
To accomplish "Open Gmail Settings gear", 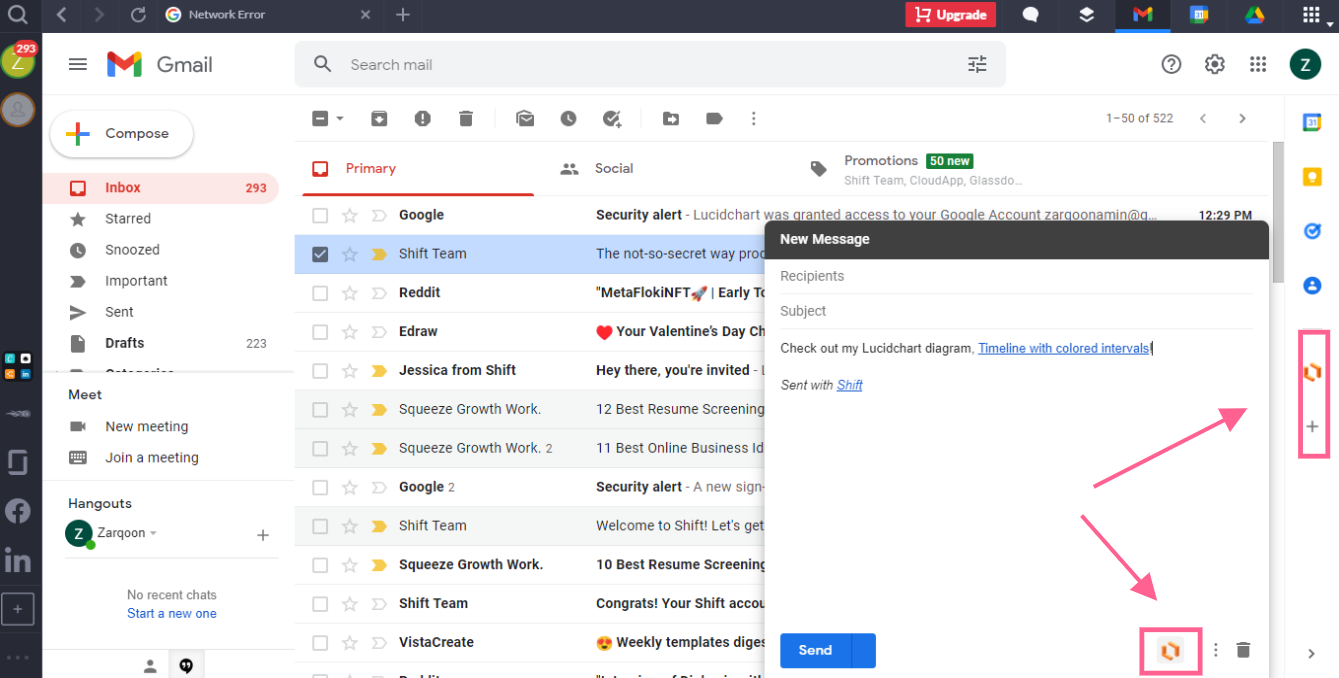I will point(1215,64).
